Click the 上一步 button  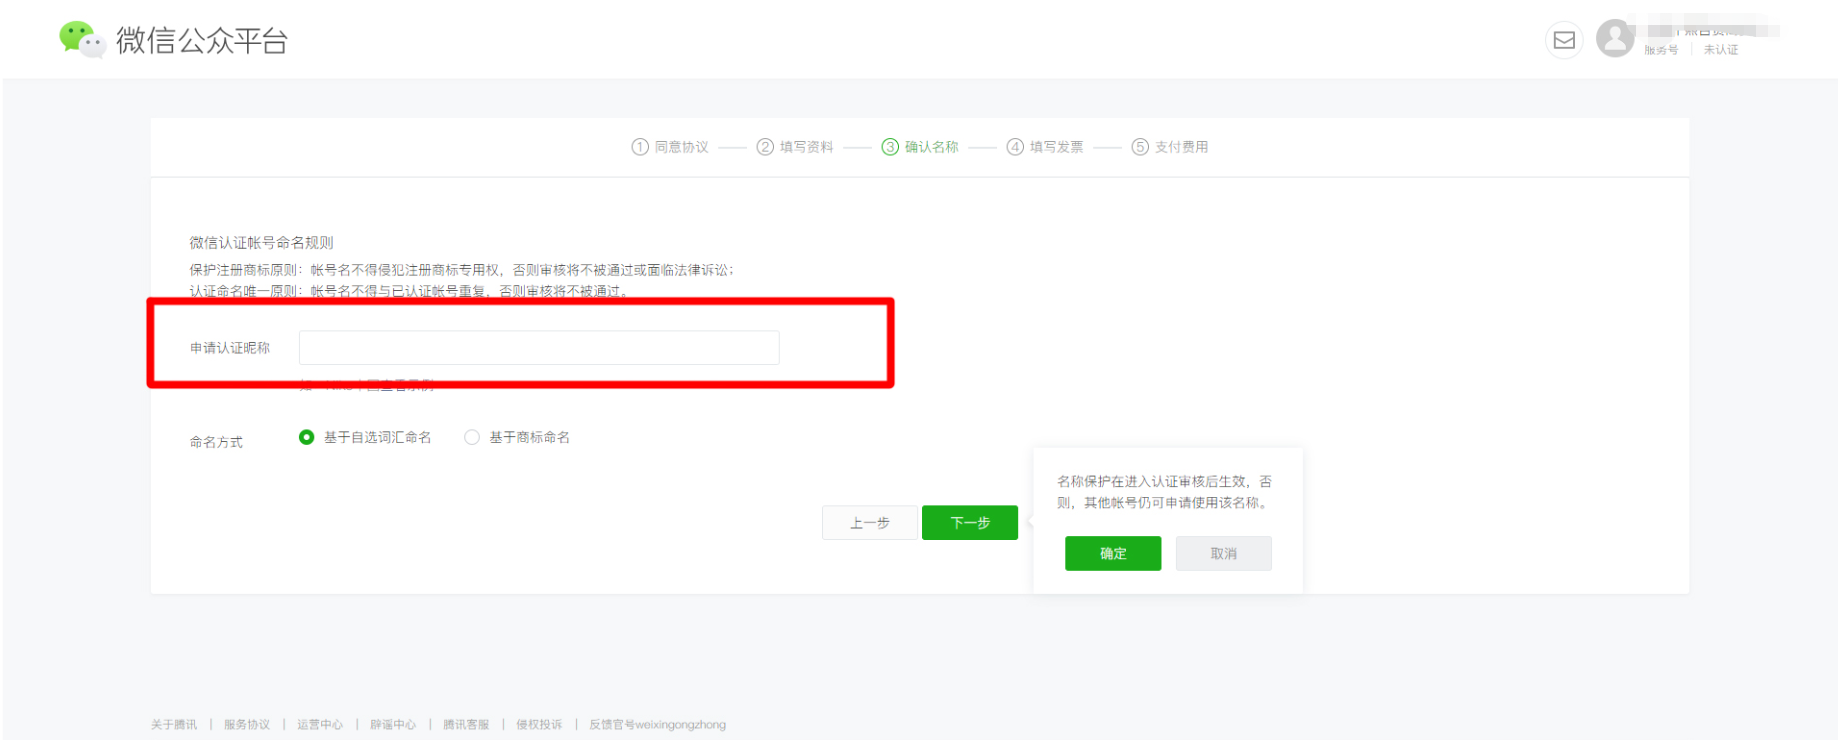pyautogui.click(x=869, y=523)
